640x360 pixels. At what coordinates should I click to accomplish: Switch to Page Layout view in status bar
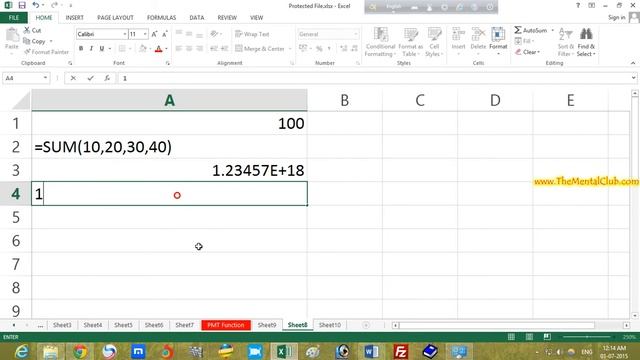point(529,337)
